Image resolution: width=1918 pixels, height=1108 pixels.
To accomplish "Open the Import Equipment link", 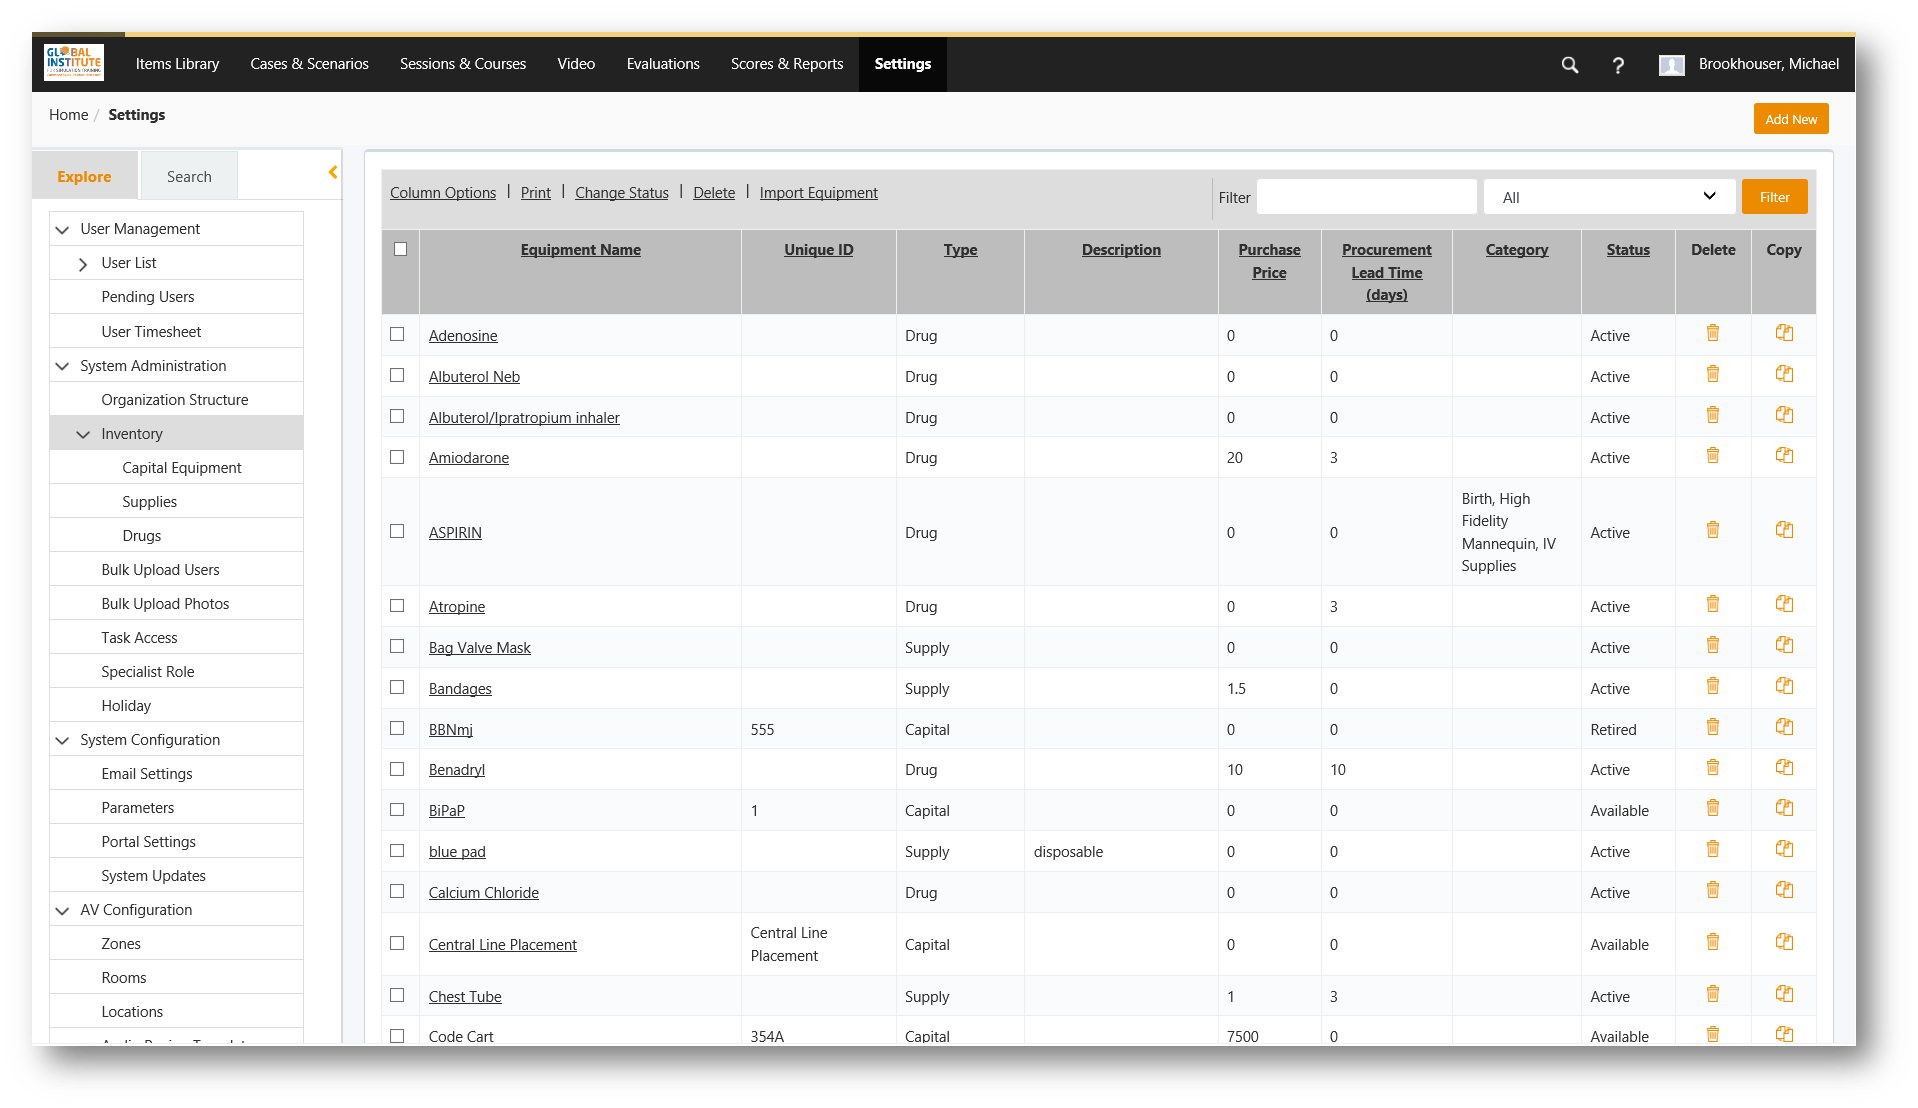I will (x=818, y=193).
